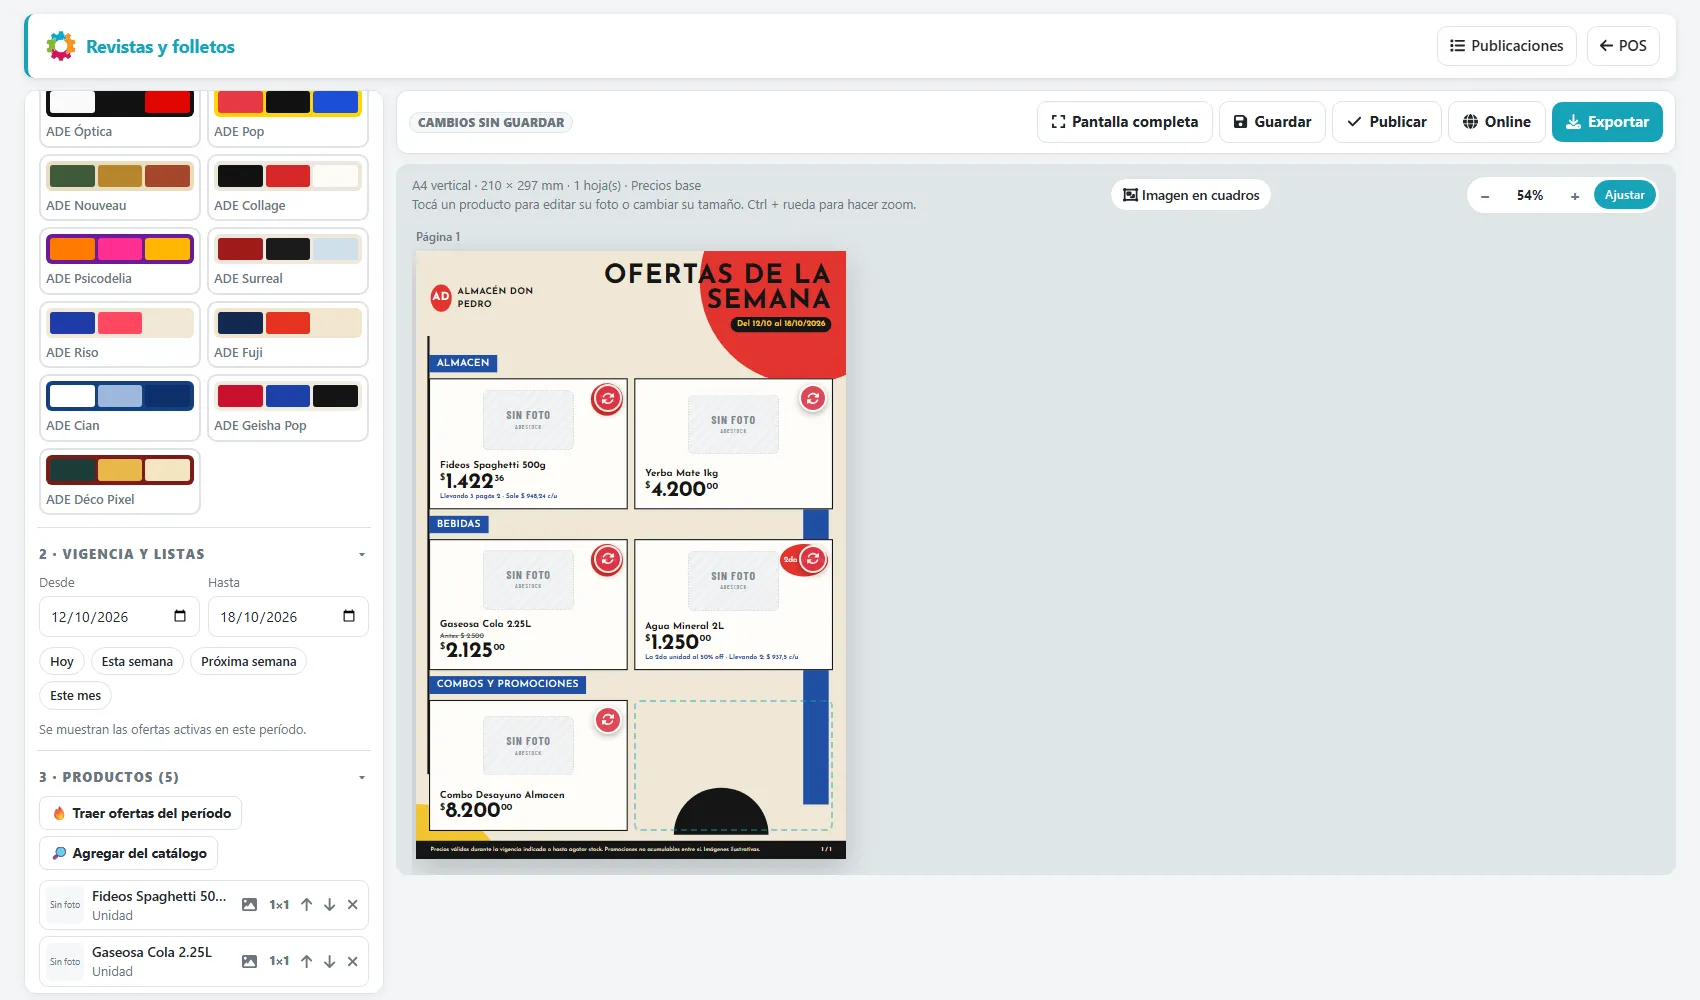1700x1000 pixels.
Task: Select the Próxima semana date preset
Action: pos(249,662)
